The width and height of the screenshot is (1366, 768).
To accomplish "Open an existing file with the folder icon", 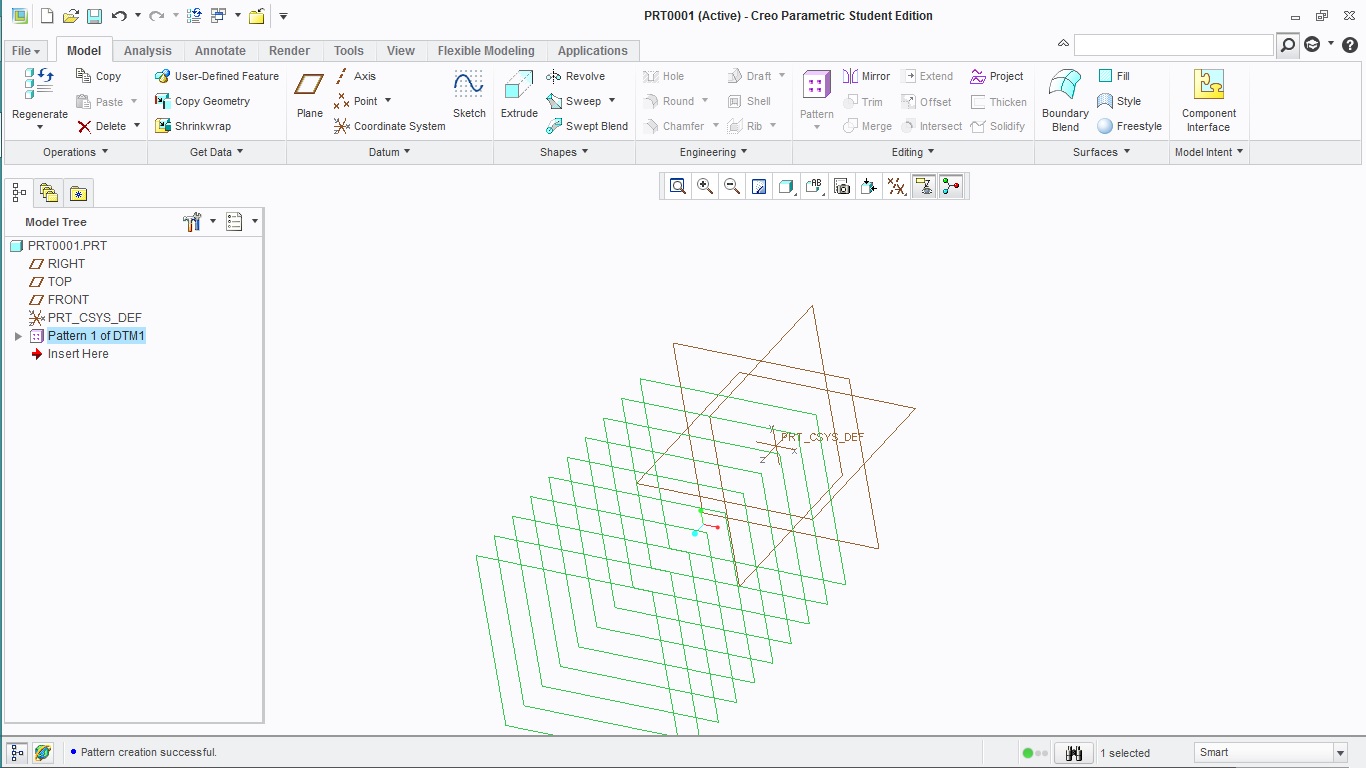I will coord(70,16).
